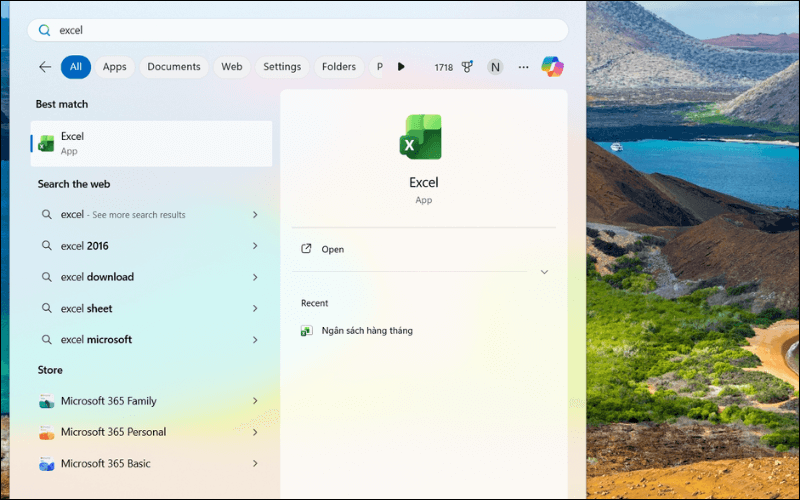Click the search magnifier icon in search box
The image size is (800, 500).
pos(44,30)
